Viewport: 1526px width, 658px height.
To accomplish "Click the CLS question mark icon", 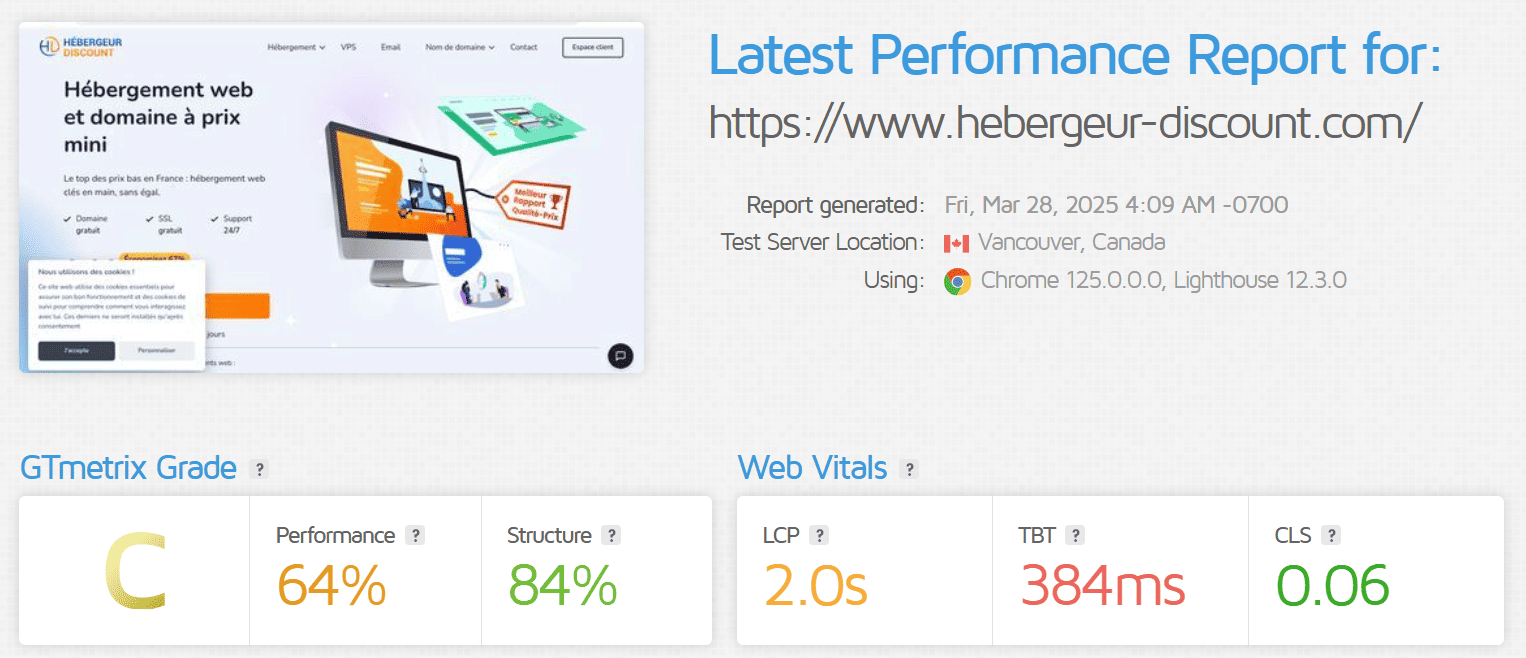I will (x=1331, y=536).
